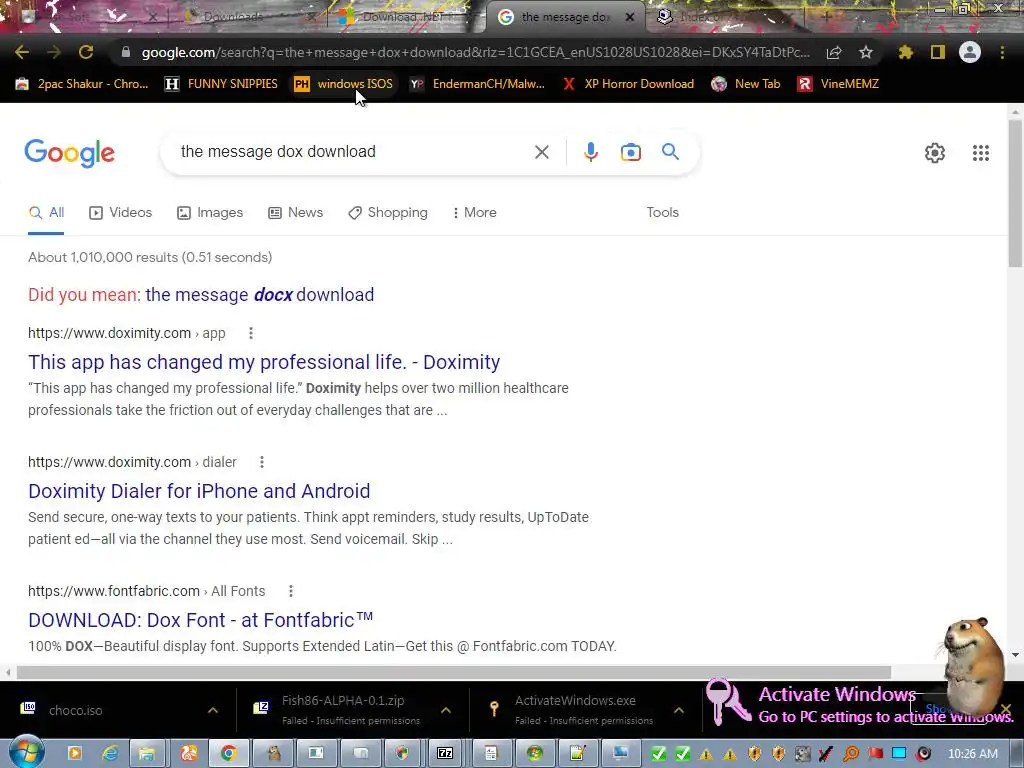Submit search with magnifier icon

click(671, 152)
